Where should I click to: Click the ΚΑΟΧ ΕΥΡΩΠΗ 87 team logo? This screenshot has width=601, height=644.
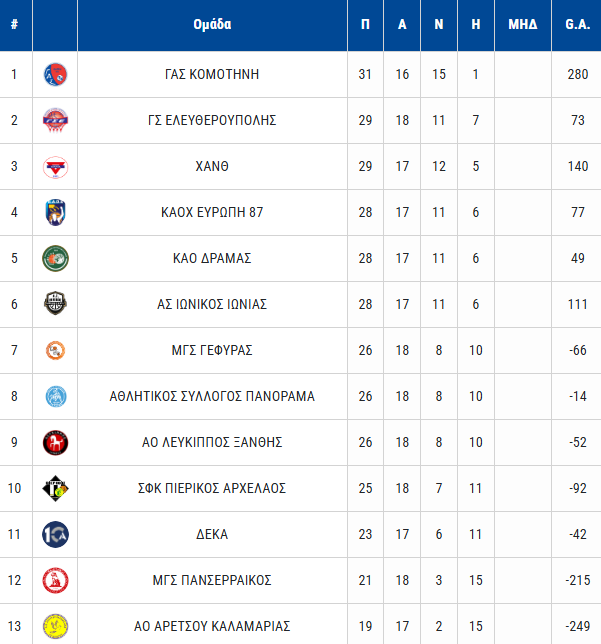[x=55, y=212]
